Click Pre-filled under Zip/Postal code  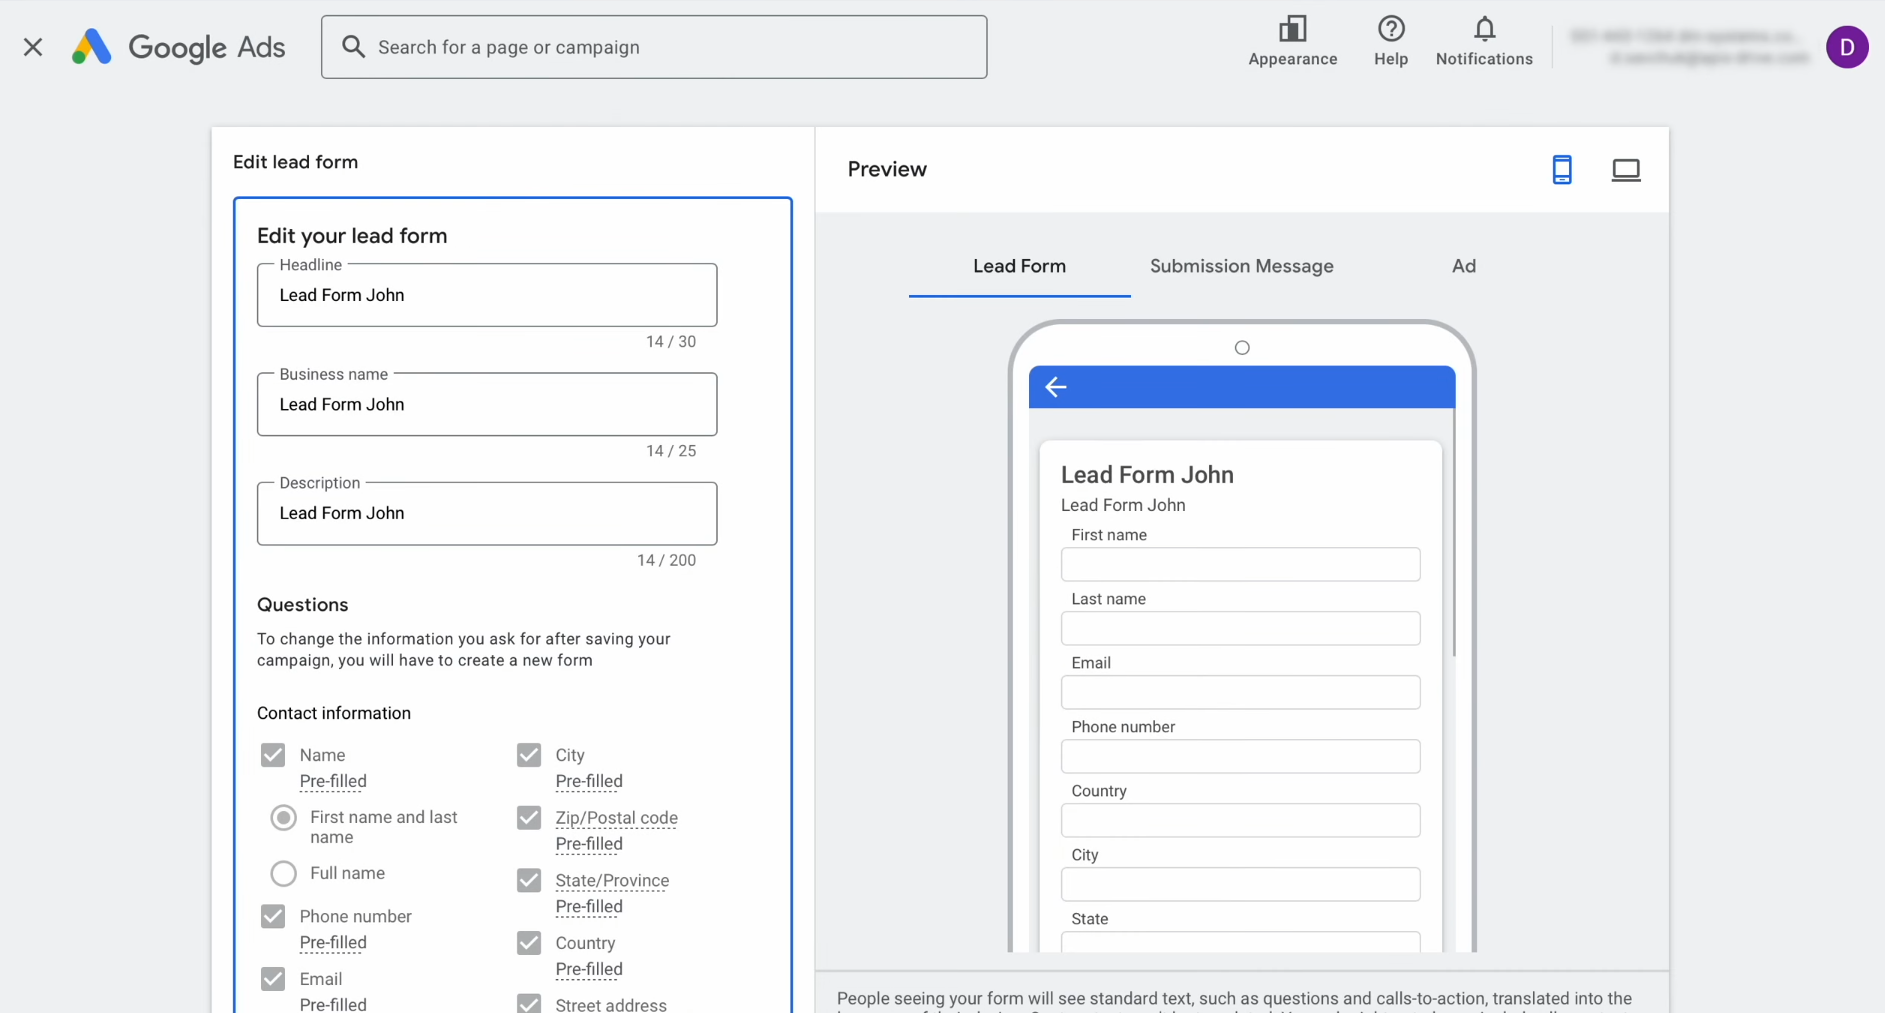589,843
